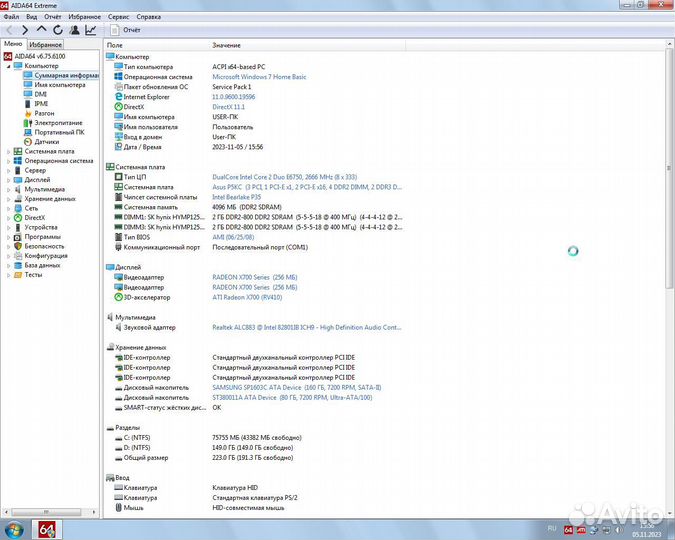The width and height of the screenshot is (675, 540).
Task: Click the Значение column header
Action: (x=307, y=45)
